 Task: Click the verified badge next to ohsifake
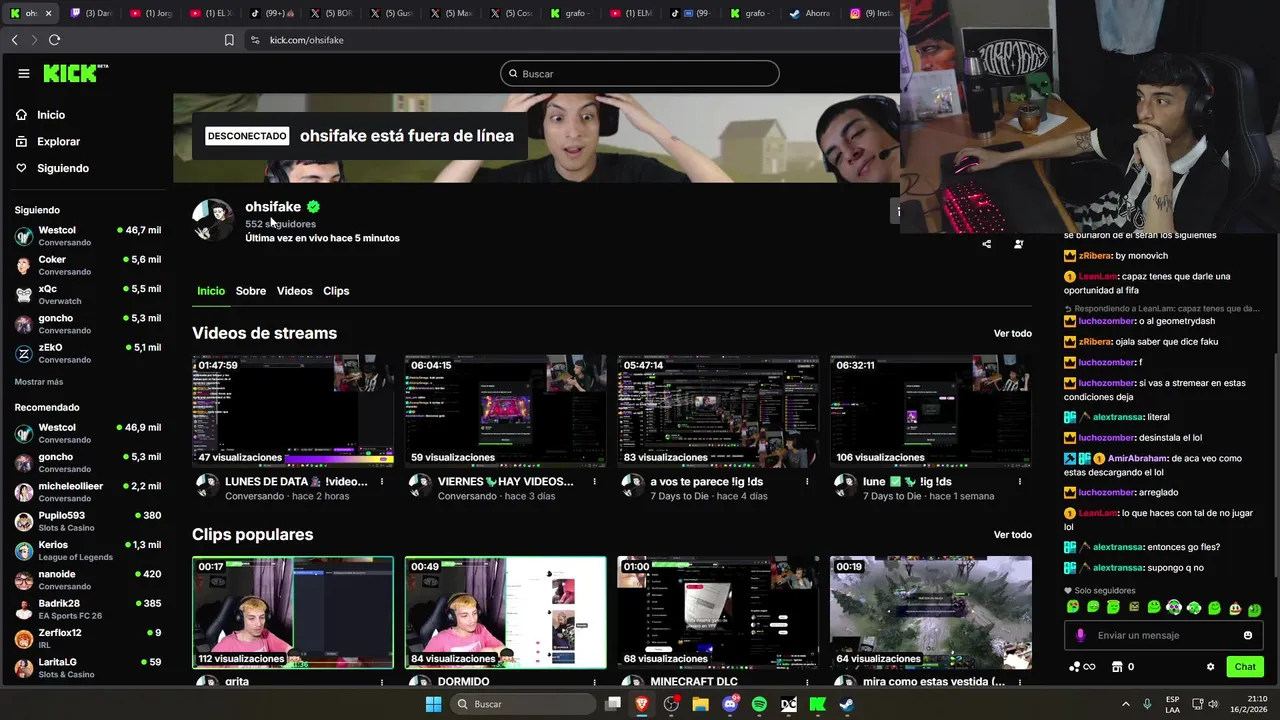[x=313, y=207]
